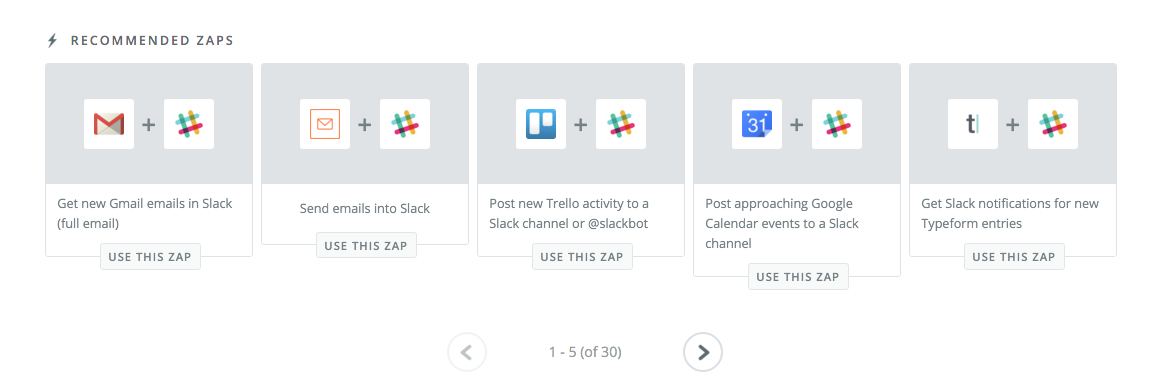Go to previous page of zaps

(467, 352)
